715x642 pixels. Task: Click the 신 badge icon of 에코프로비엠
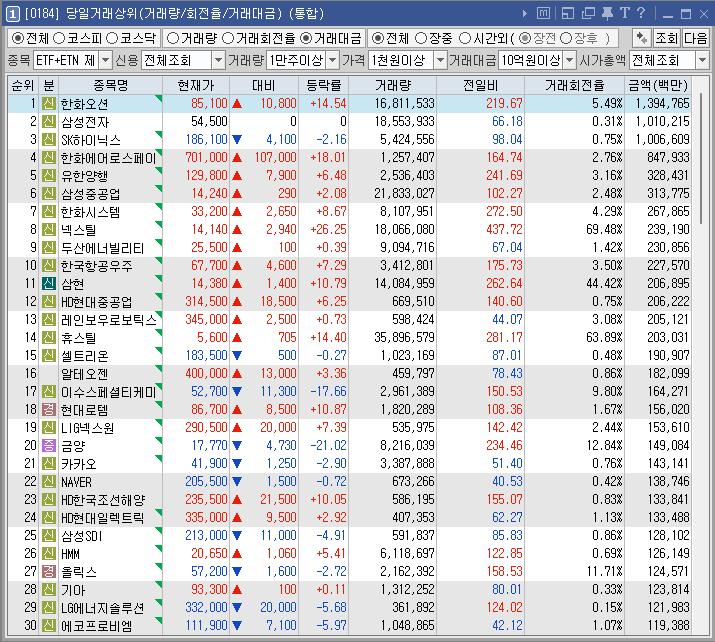tap(49, 626)
